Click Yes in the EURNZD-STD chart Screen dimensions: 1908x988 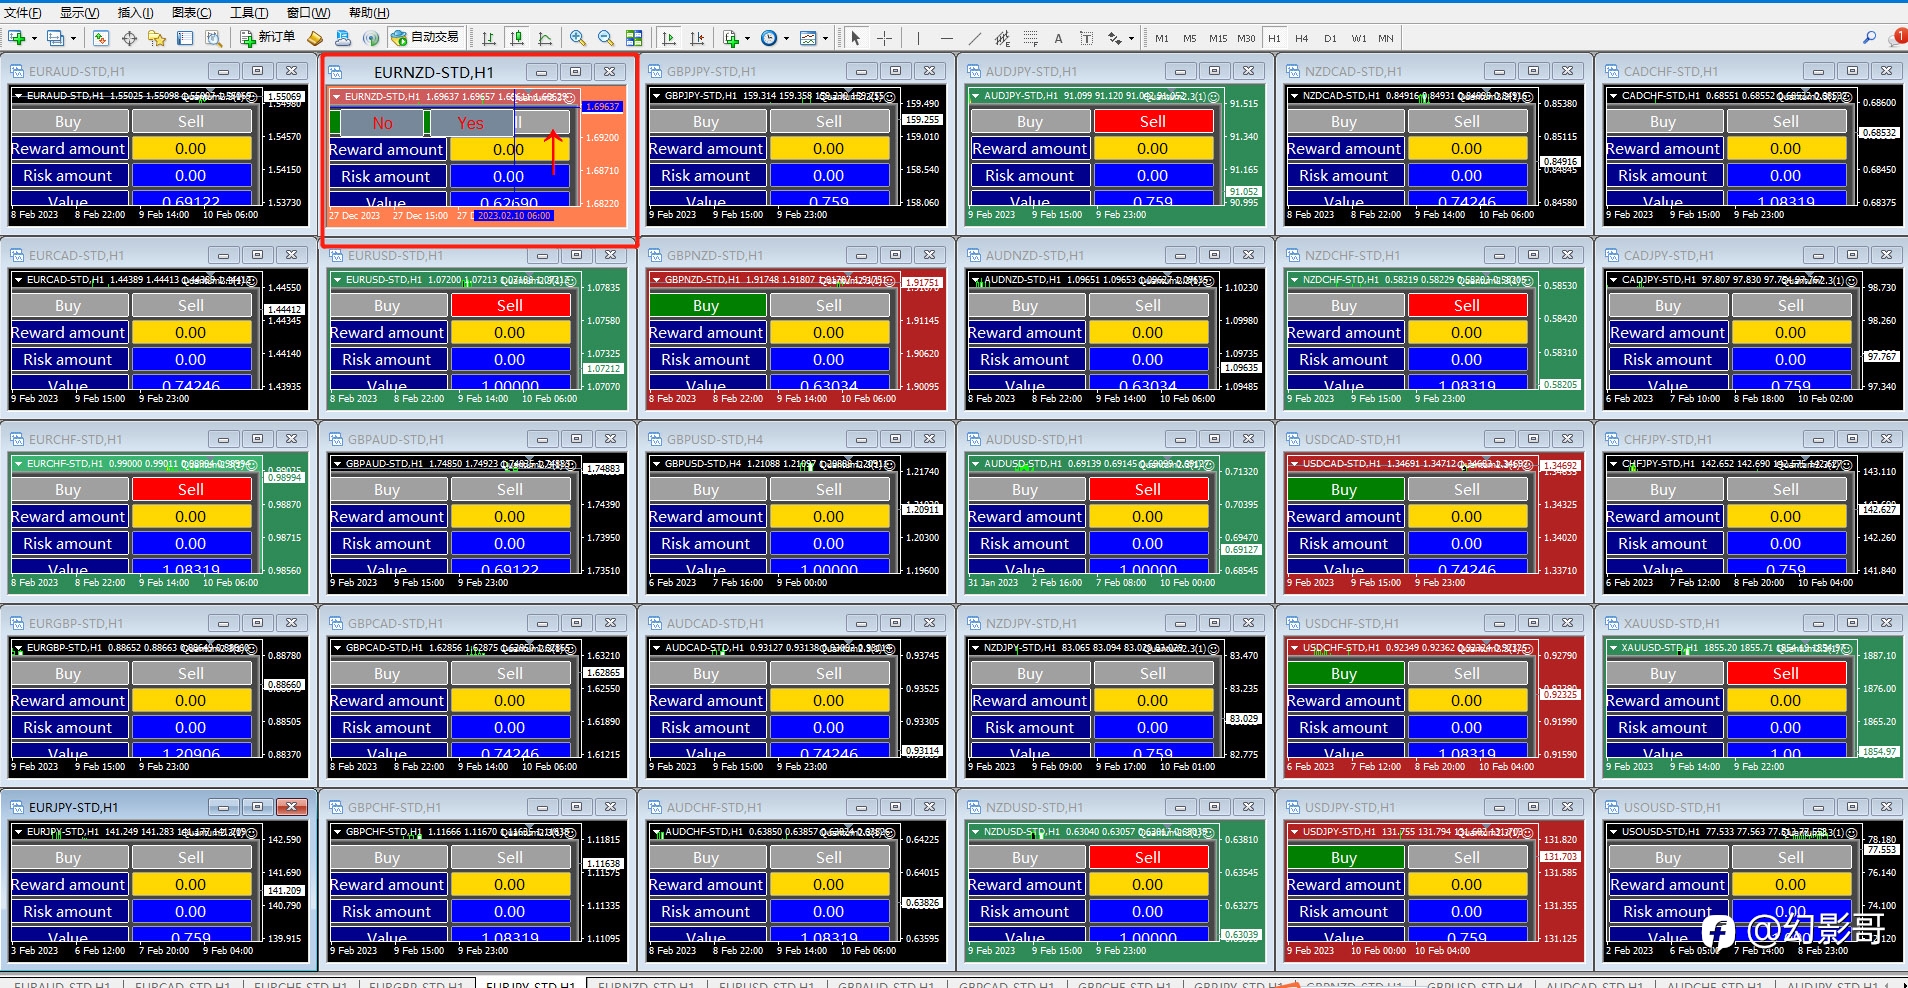coord(470,123)
